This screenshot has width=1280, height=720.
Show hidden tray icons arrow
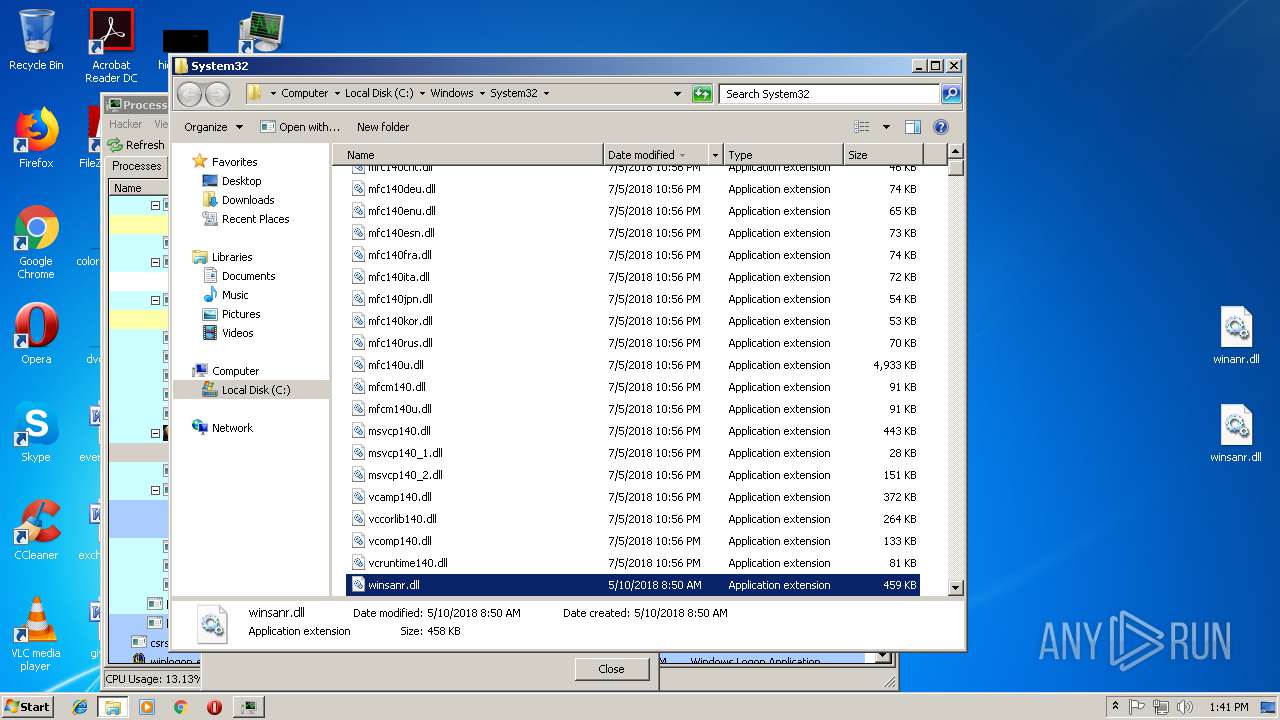coord(1115,707)
